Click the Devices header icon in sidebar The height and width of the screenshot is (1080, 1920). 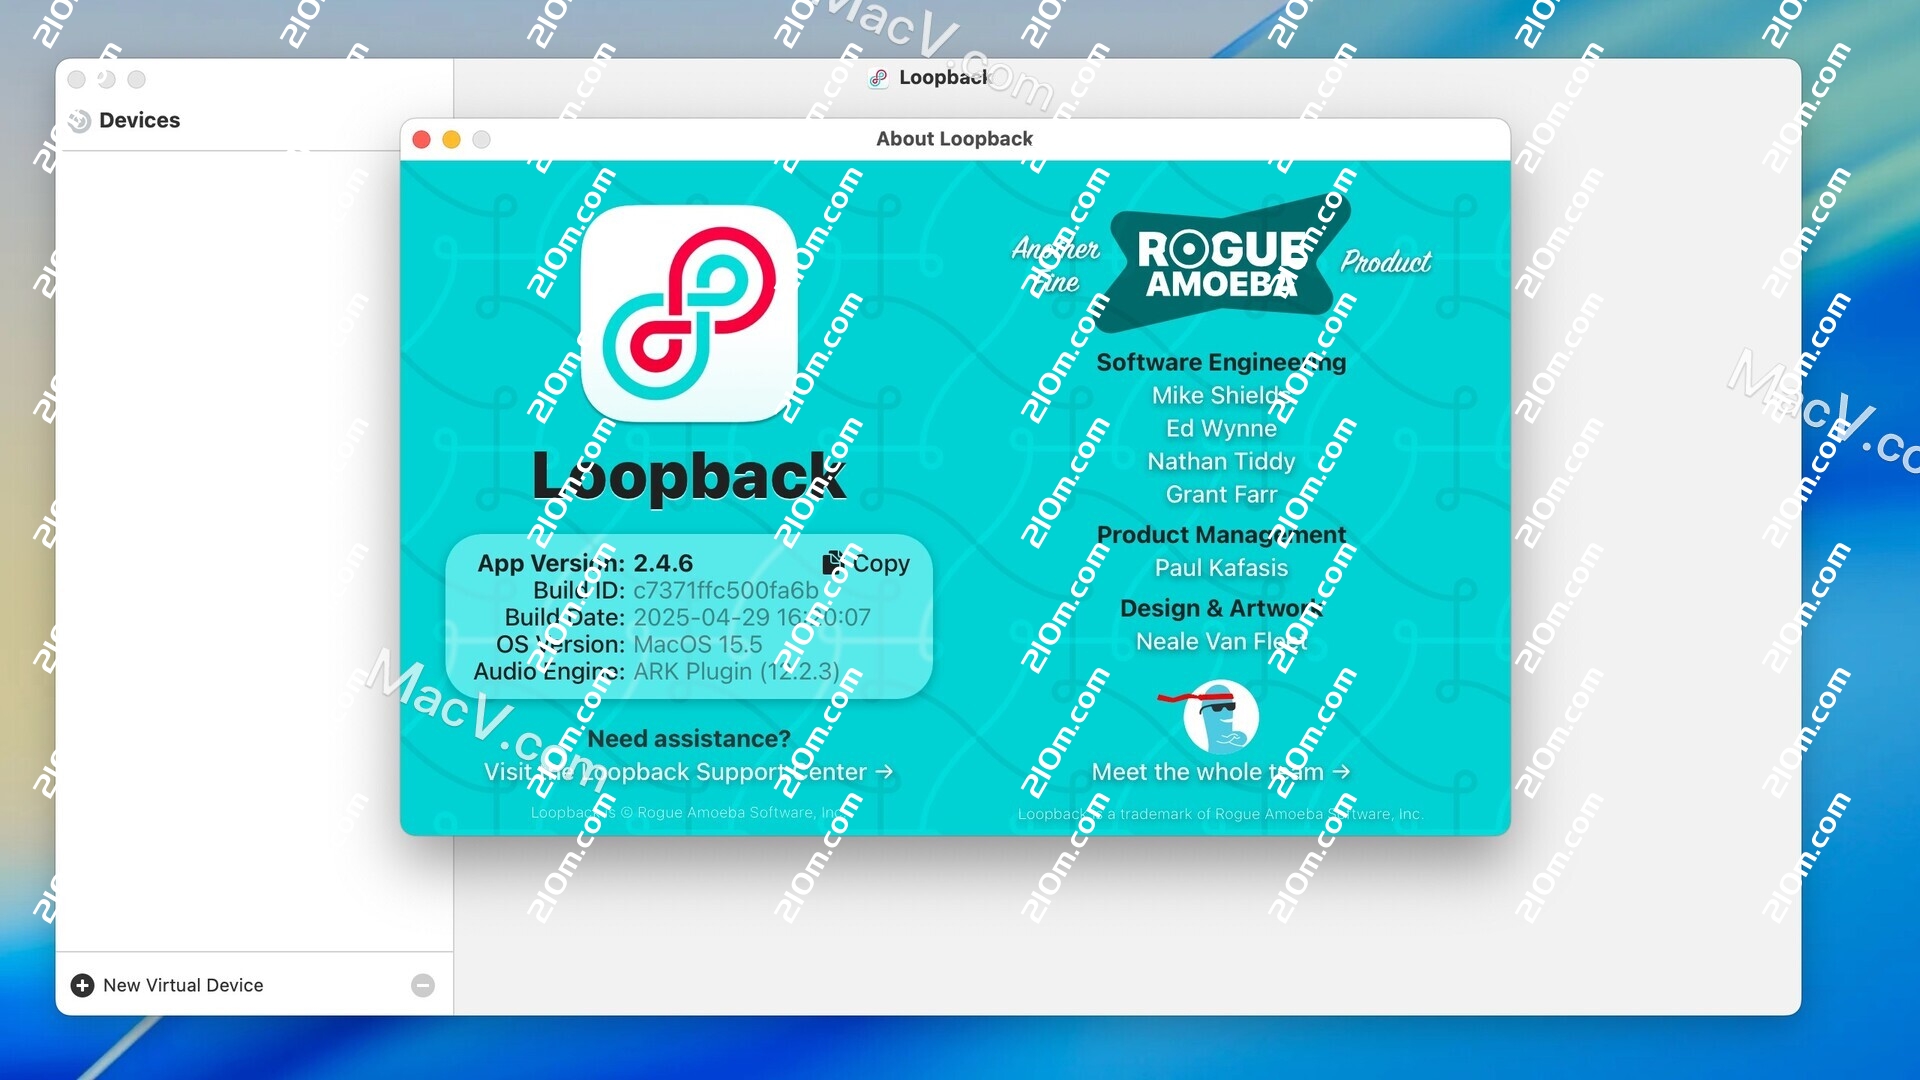point(80,121)
